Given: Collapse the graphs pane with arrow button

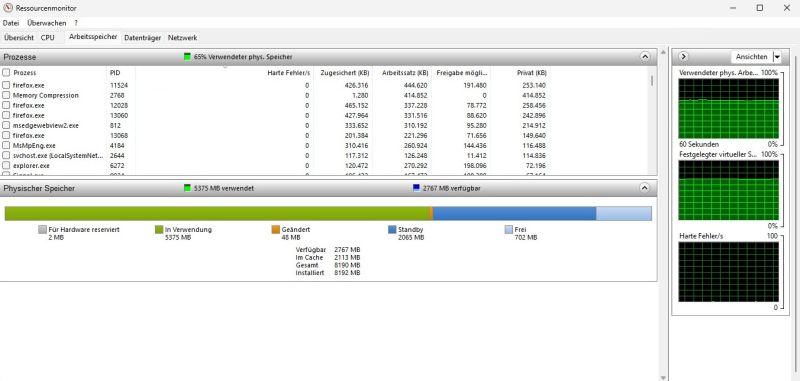Looking at the screenshot, I should (x=684, y=57).
